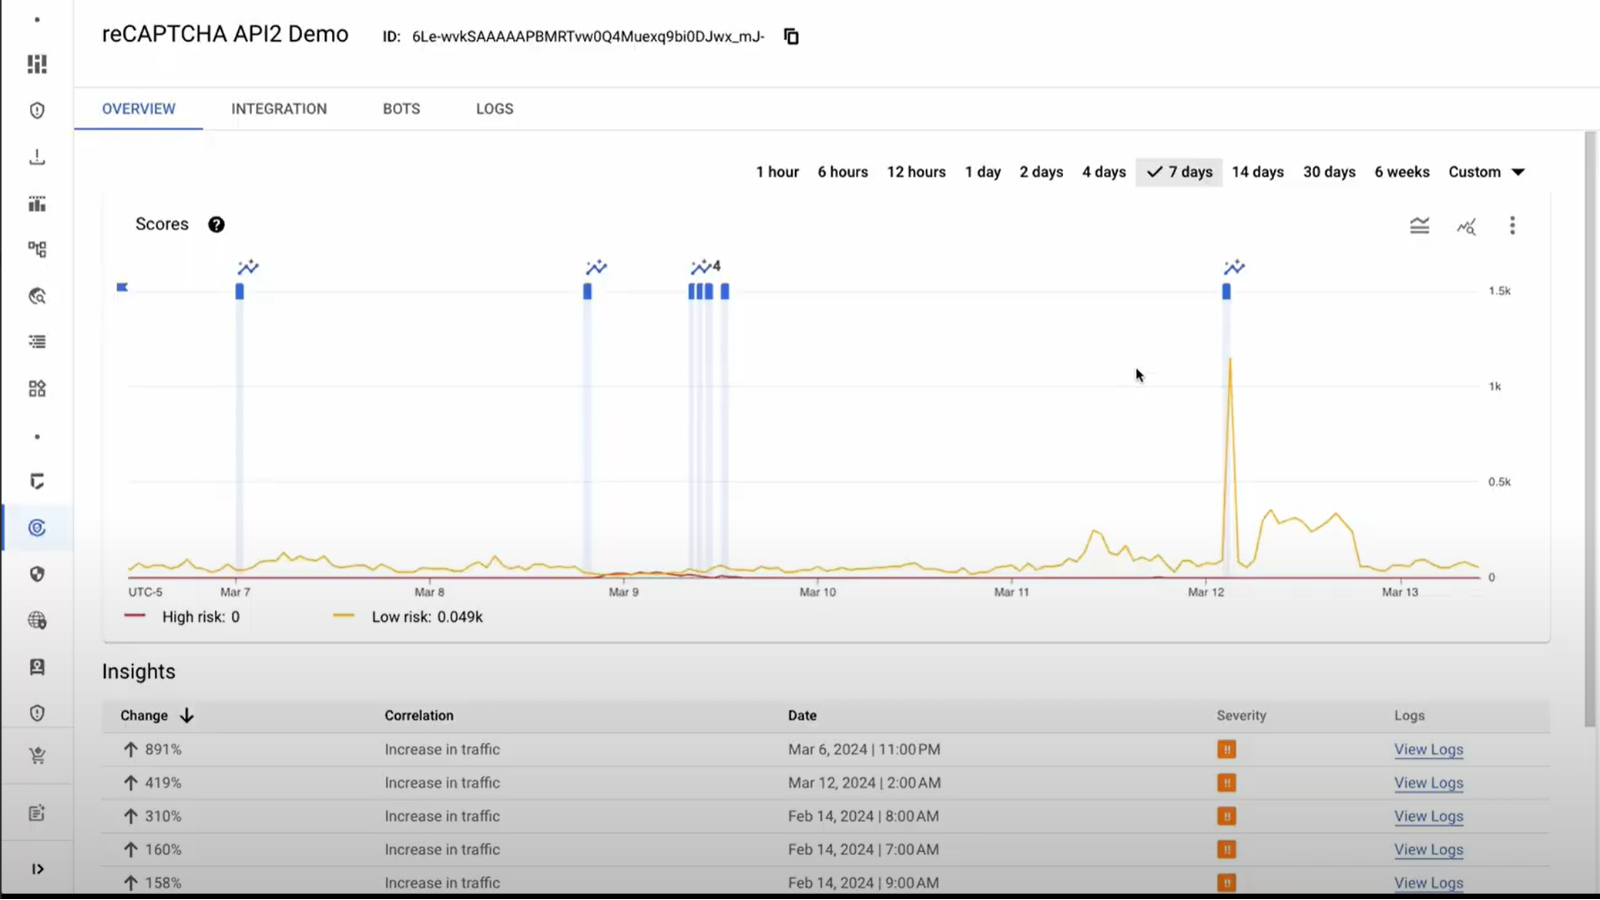The image size is (1600, 900).
Task: Open View Logs for the 310% insight
Action: tap(1428, 816)
